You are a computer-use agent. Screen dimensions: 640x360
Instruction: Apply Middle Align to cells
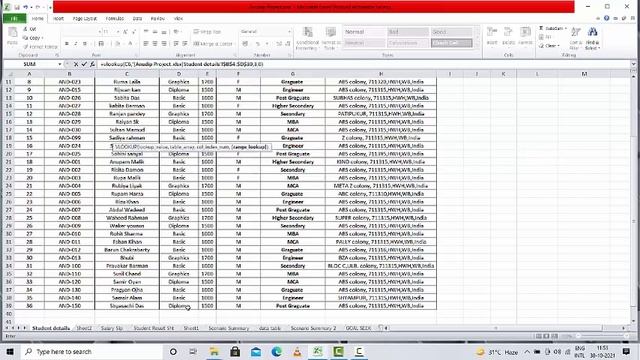coord(155,32)
